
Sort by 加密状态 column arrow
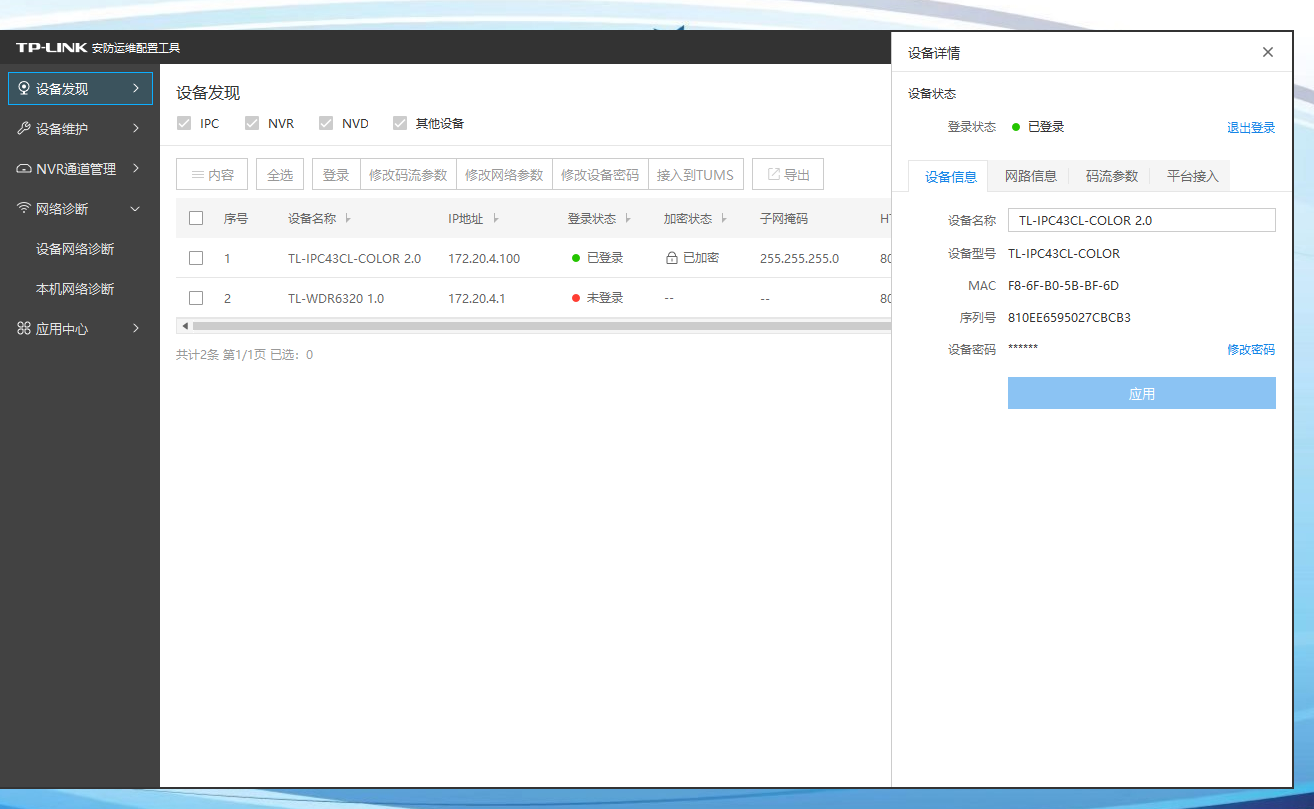pos(724,218)
